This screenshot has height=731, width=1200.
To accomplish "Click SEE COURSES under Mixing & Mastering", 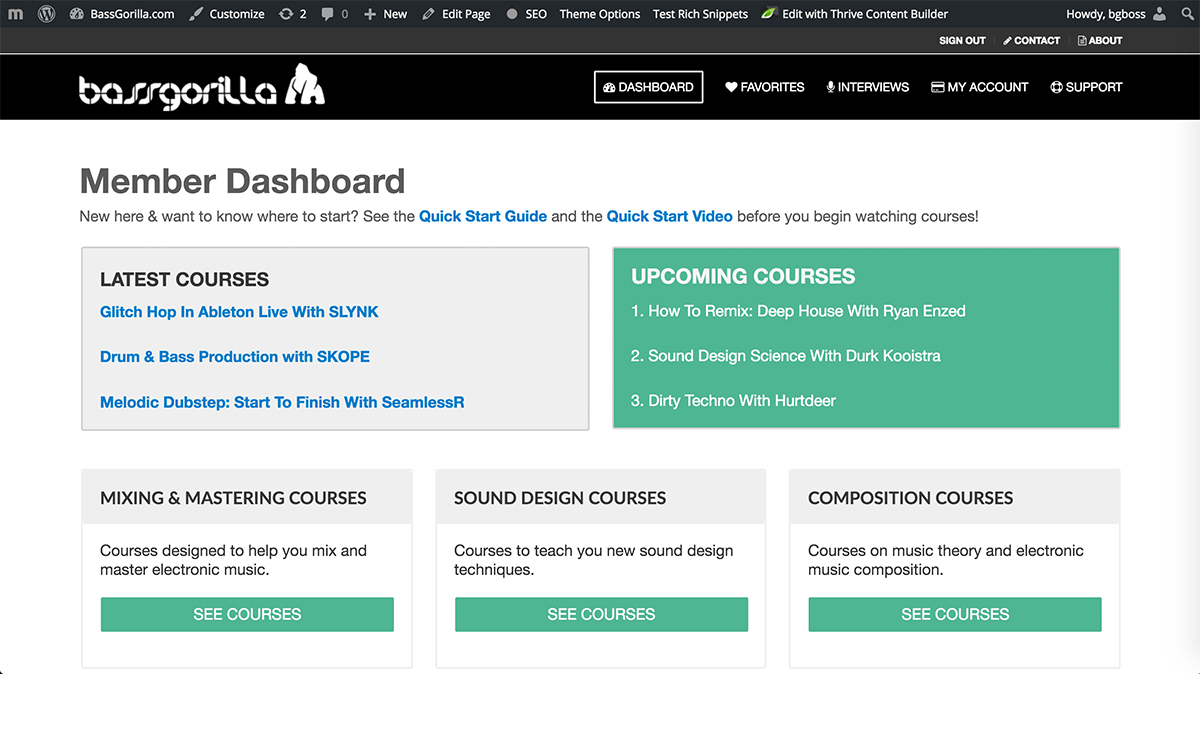I will pos(247,614).
